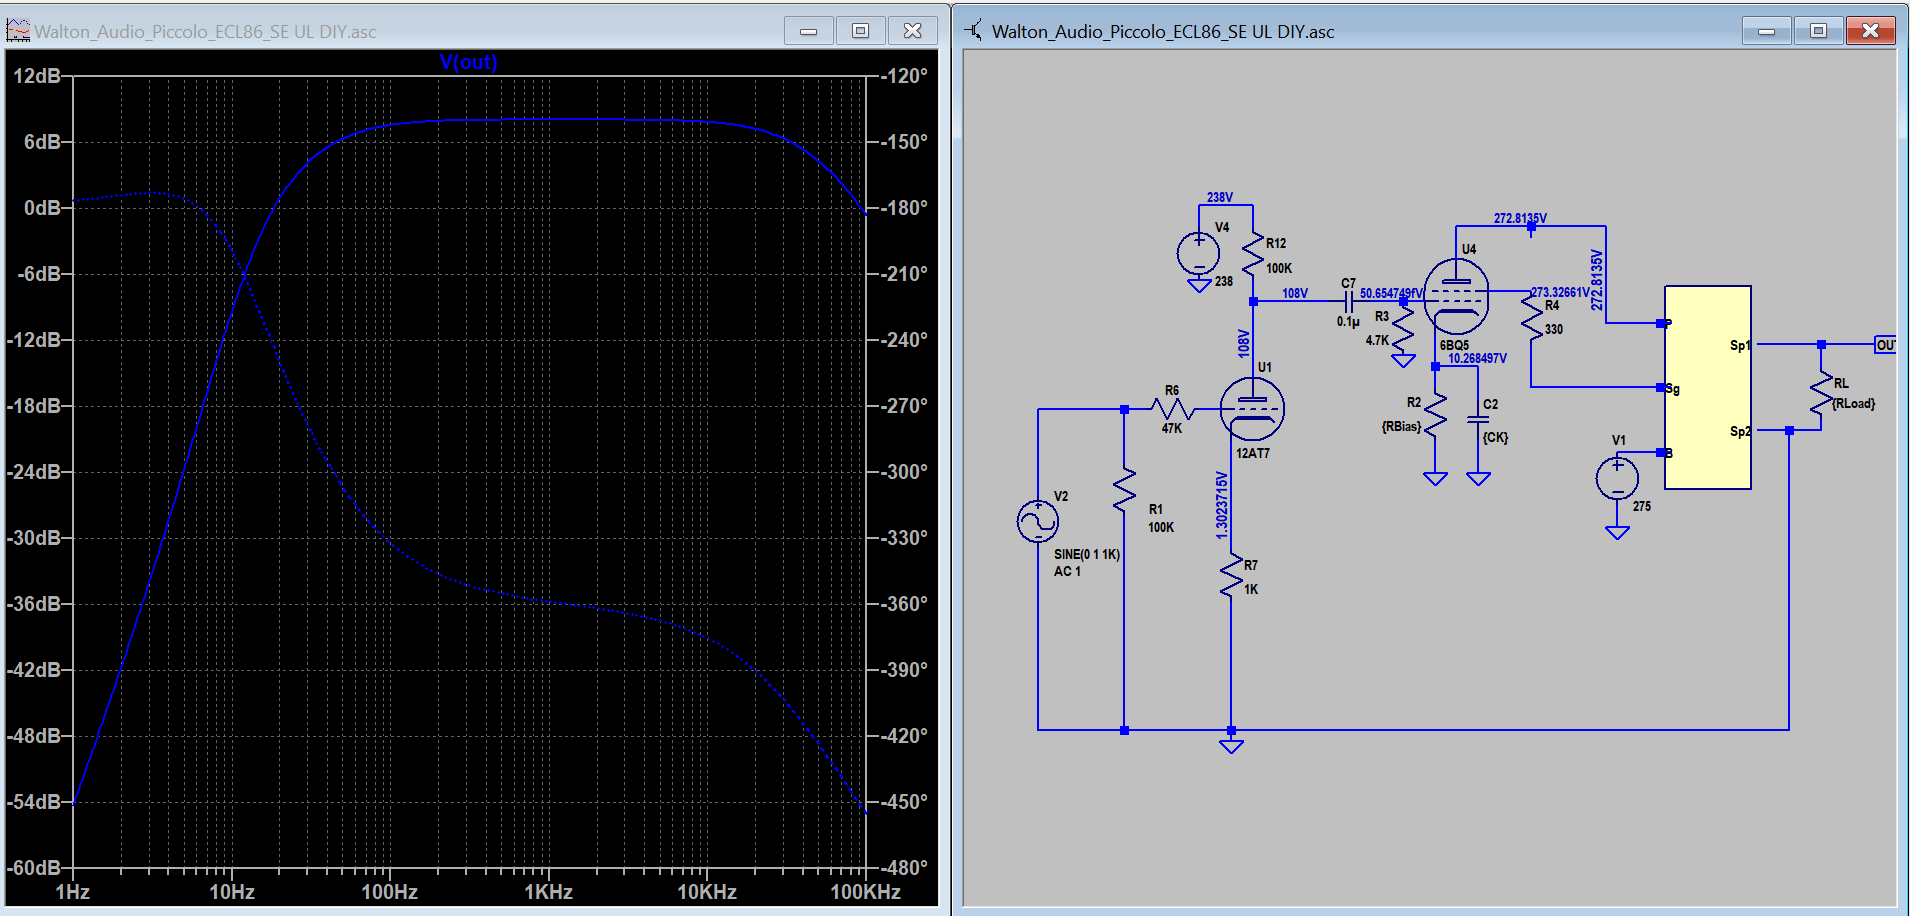Screen dimensions: 1911x916
Task: Click the ground symbol under R2
Action: click(1435, 479)
